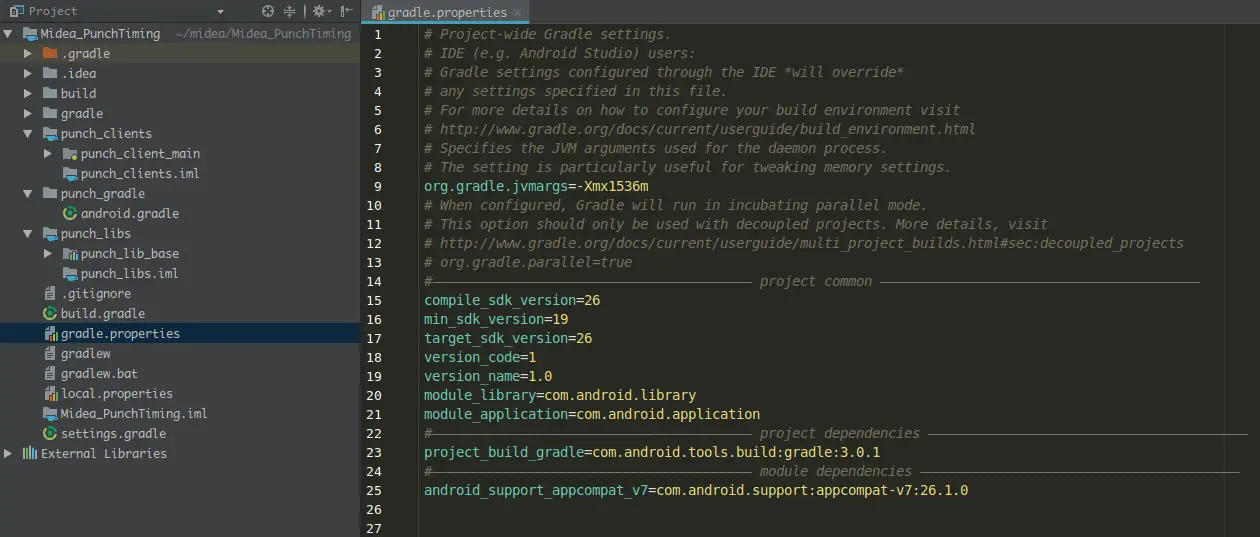
Task: Select build.gradle in the tree
Action: coord(103,313)
